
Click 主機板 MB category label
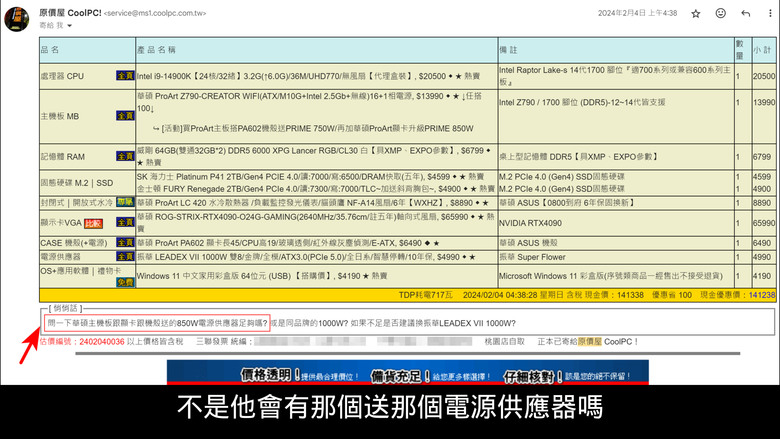60,116
